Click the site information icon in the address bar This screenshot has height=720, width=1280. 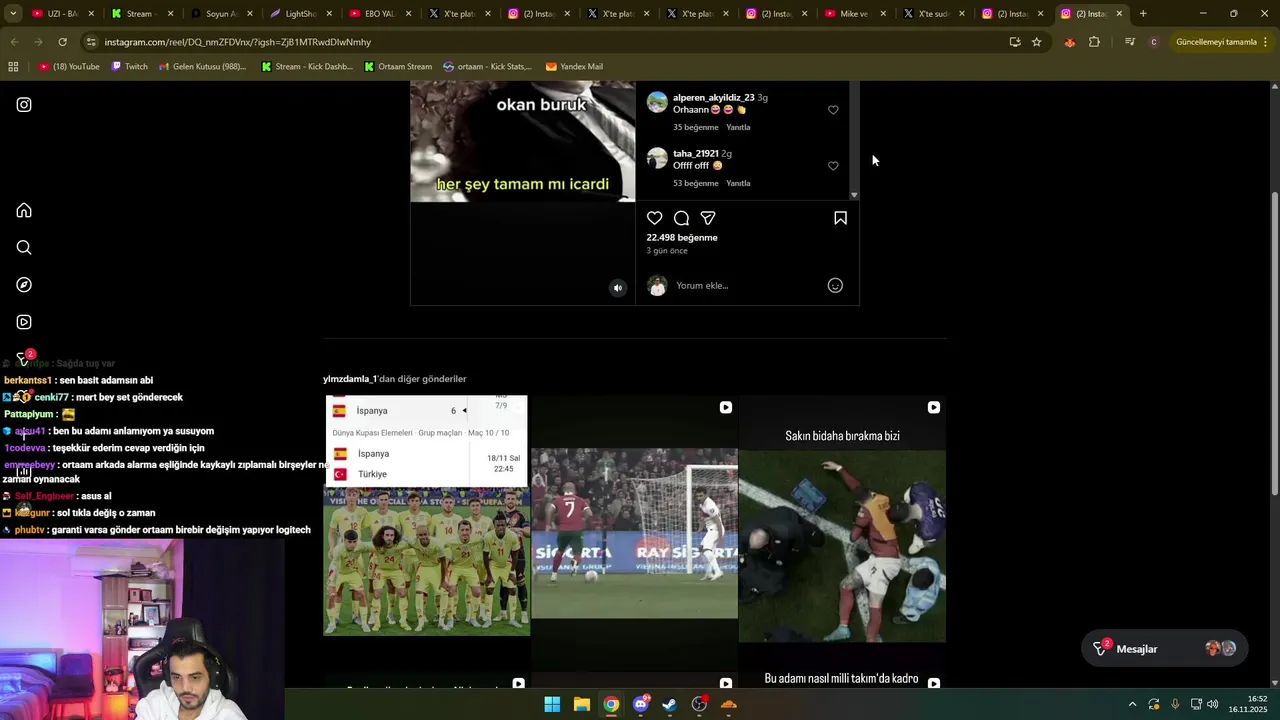(x=91, y=42)
